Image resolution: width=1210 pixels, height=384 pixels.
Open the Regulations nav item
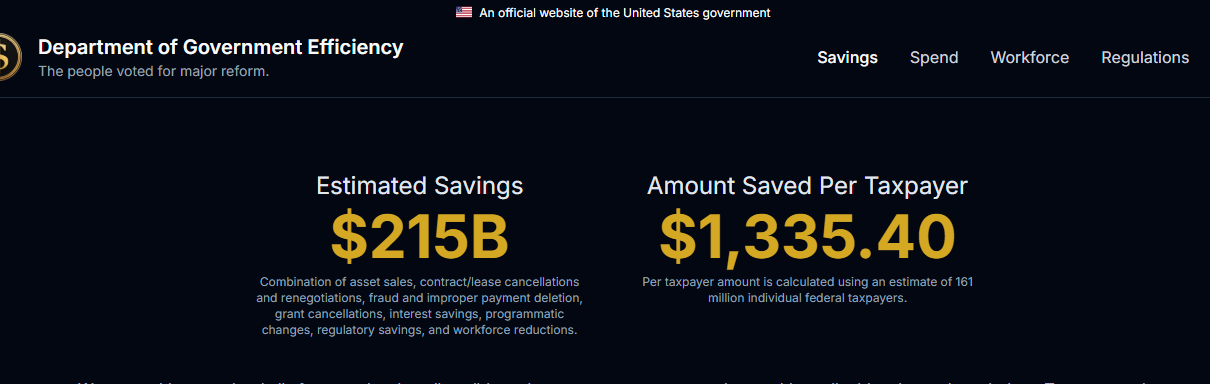click(x=1145, y=58)
